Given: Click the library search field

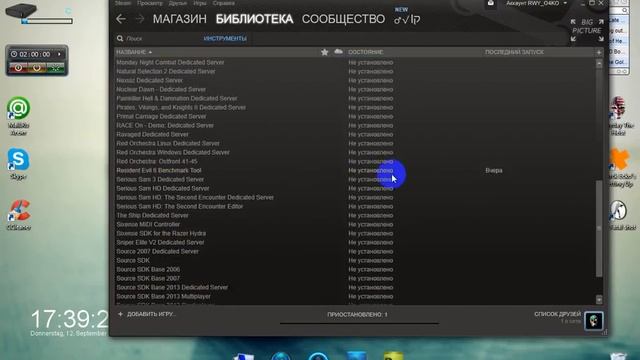Looking at the screenshot, I should [x=159, y=38].
